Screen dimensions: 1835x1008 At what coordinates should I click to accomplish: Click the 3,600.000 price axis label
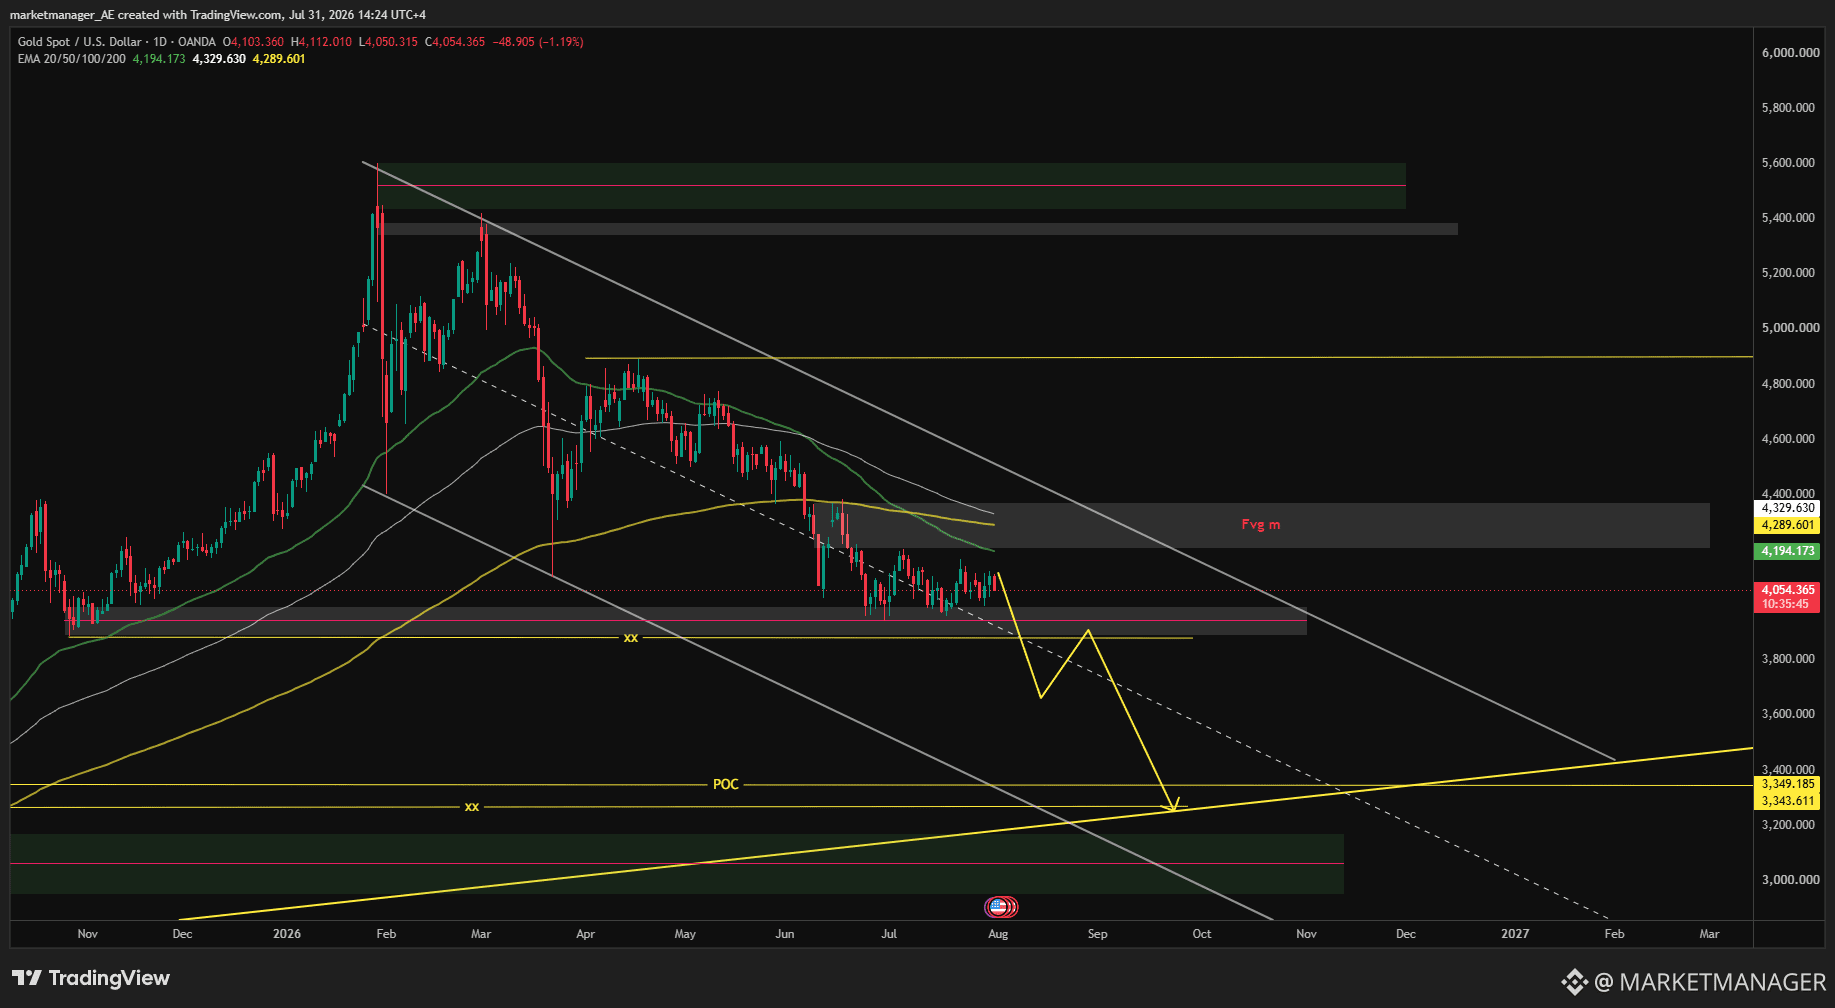point(1790,714)
